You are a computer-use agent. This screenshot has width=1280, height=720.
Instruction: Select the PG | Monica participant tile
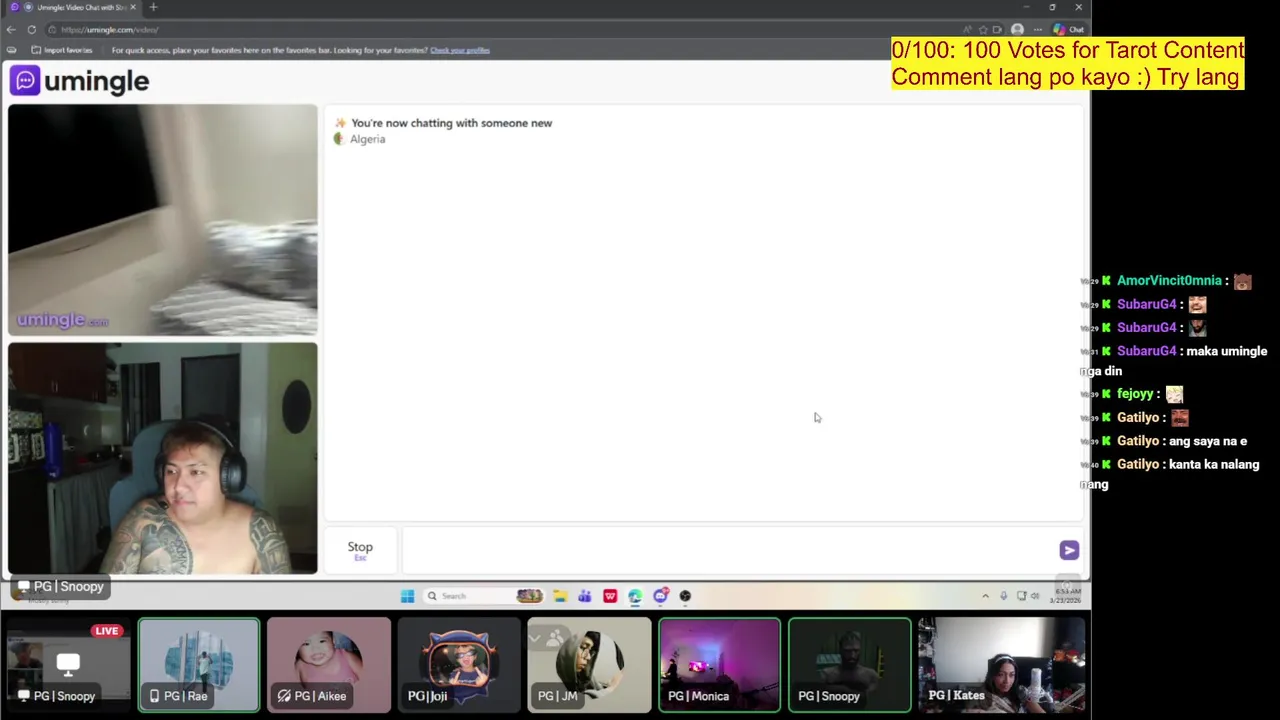click(719, 664)
